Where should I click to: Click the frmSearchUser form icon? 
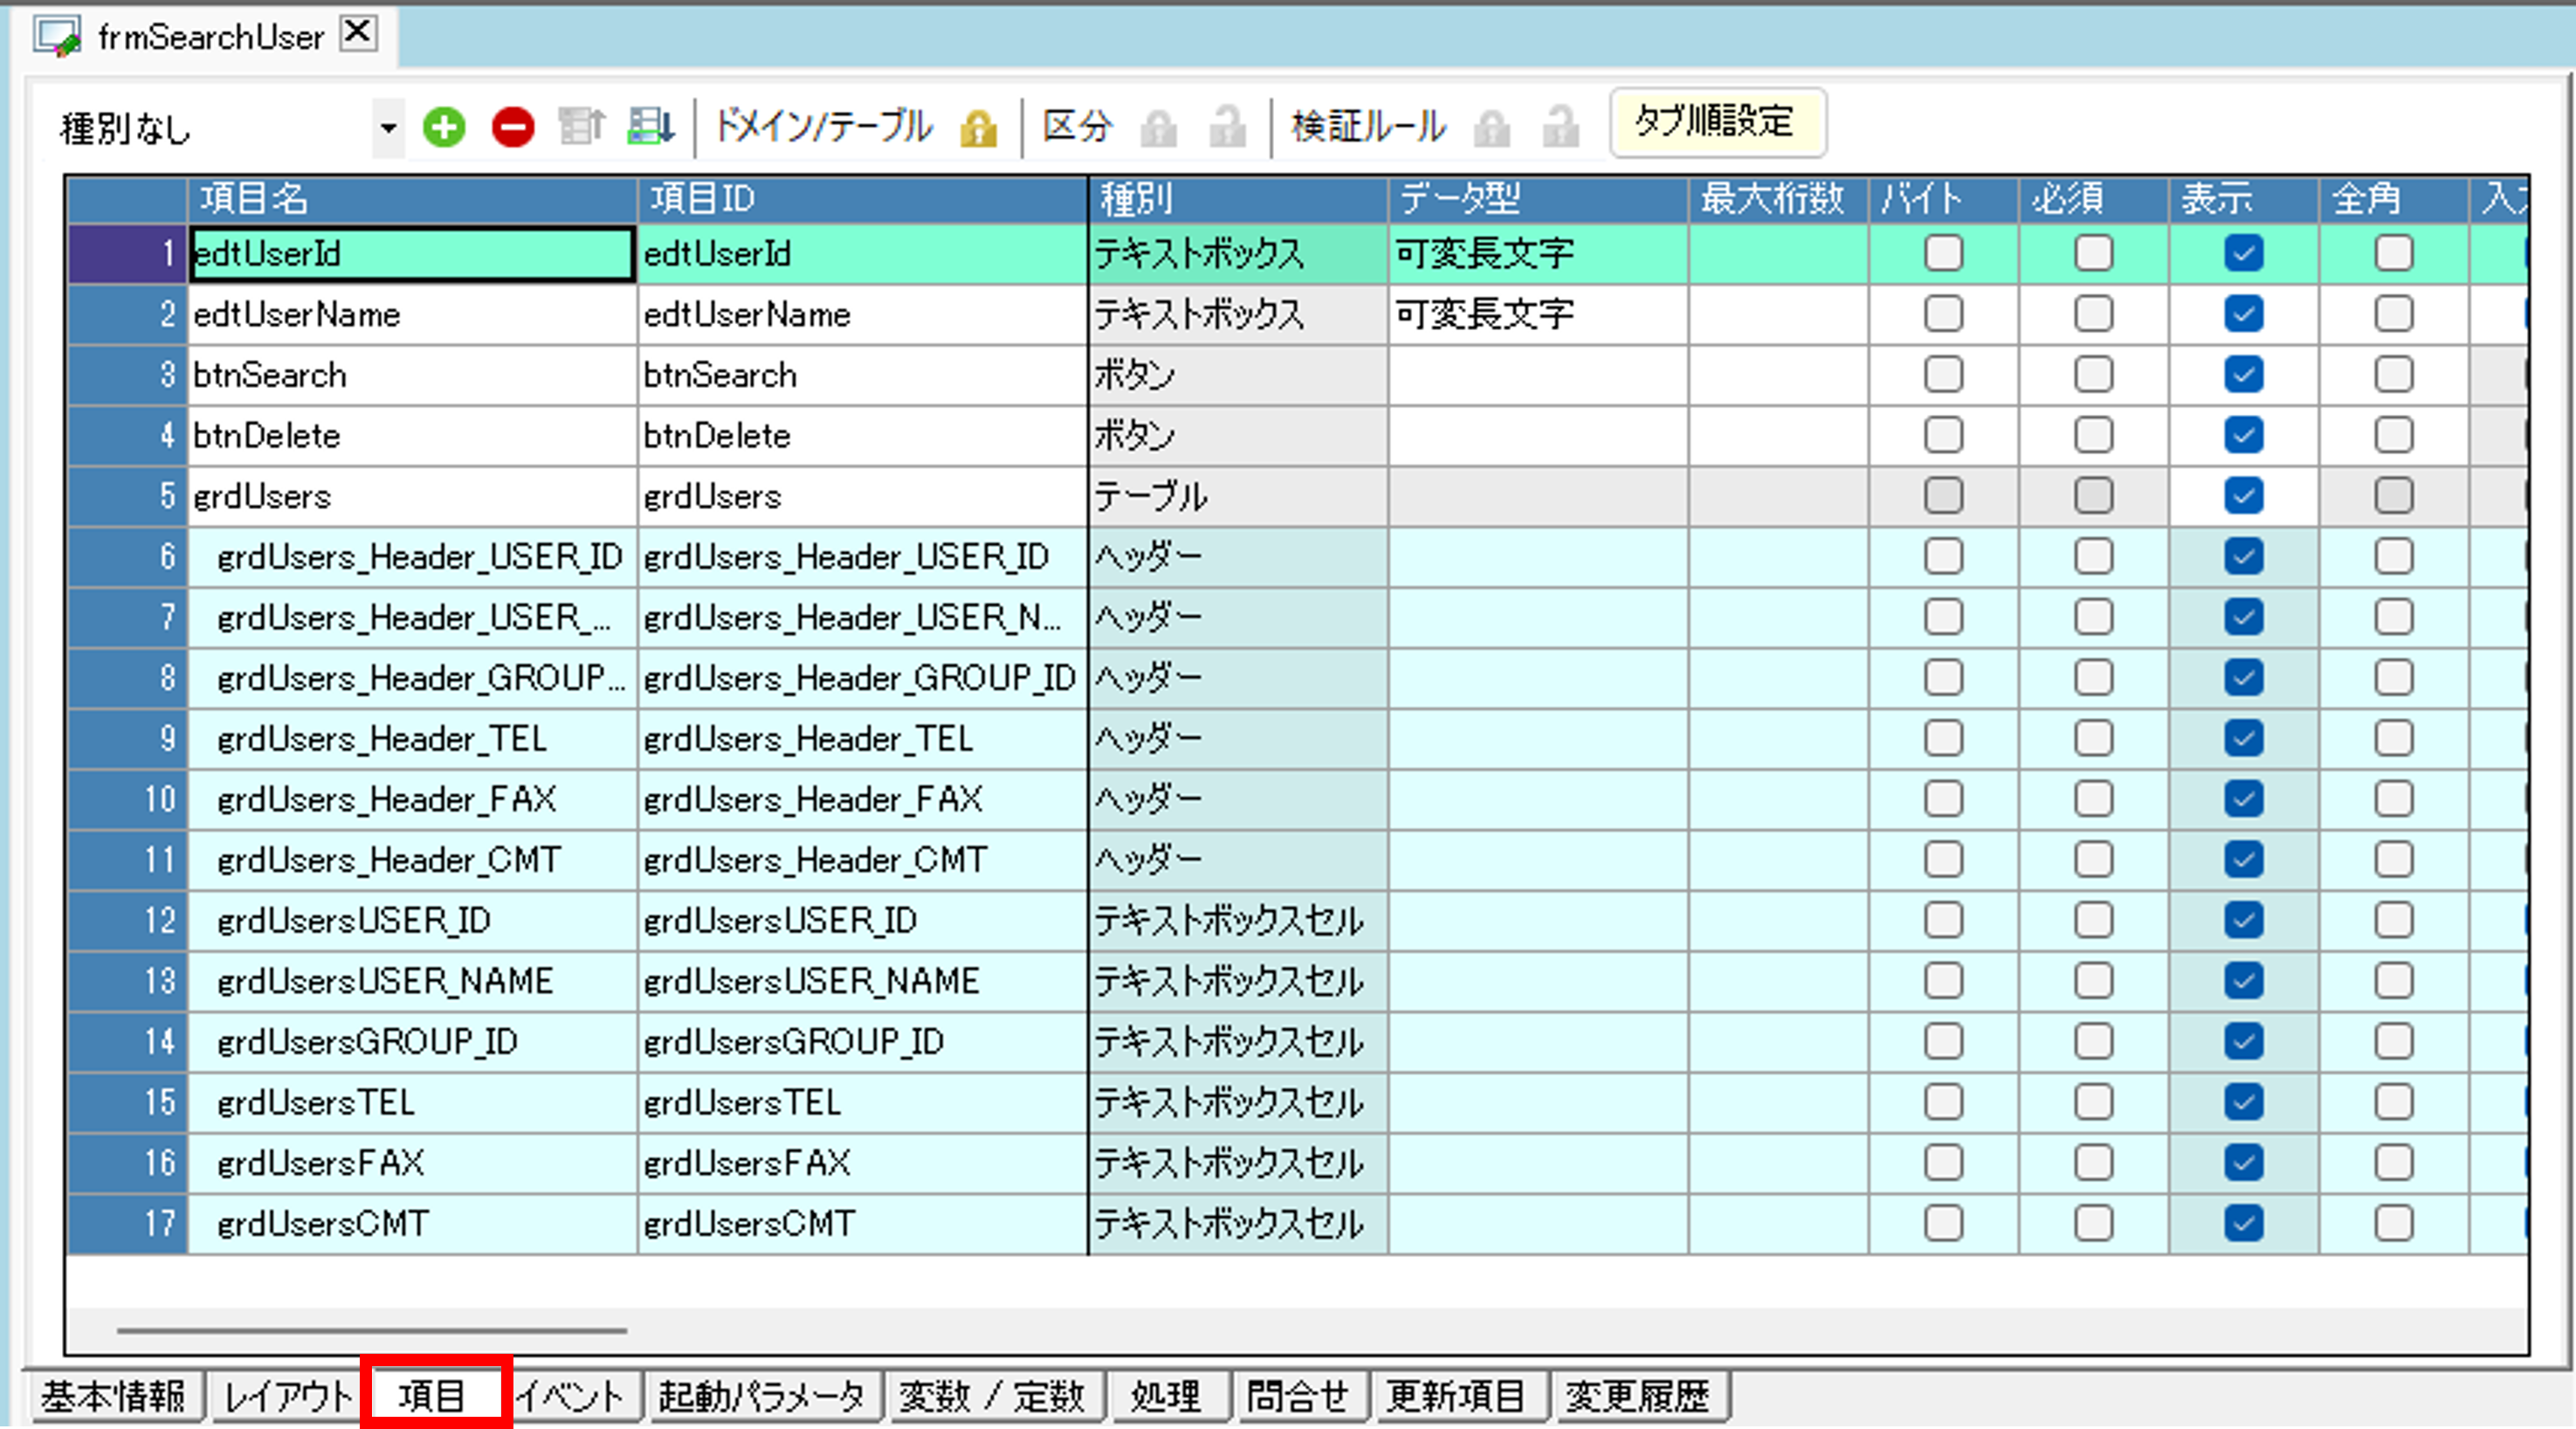point(57,37)
